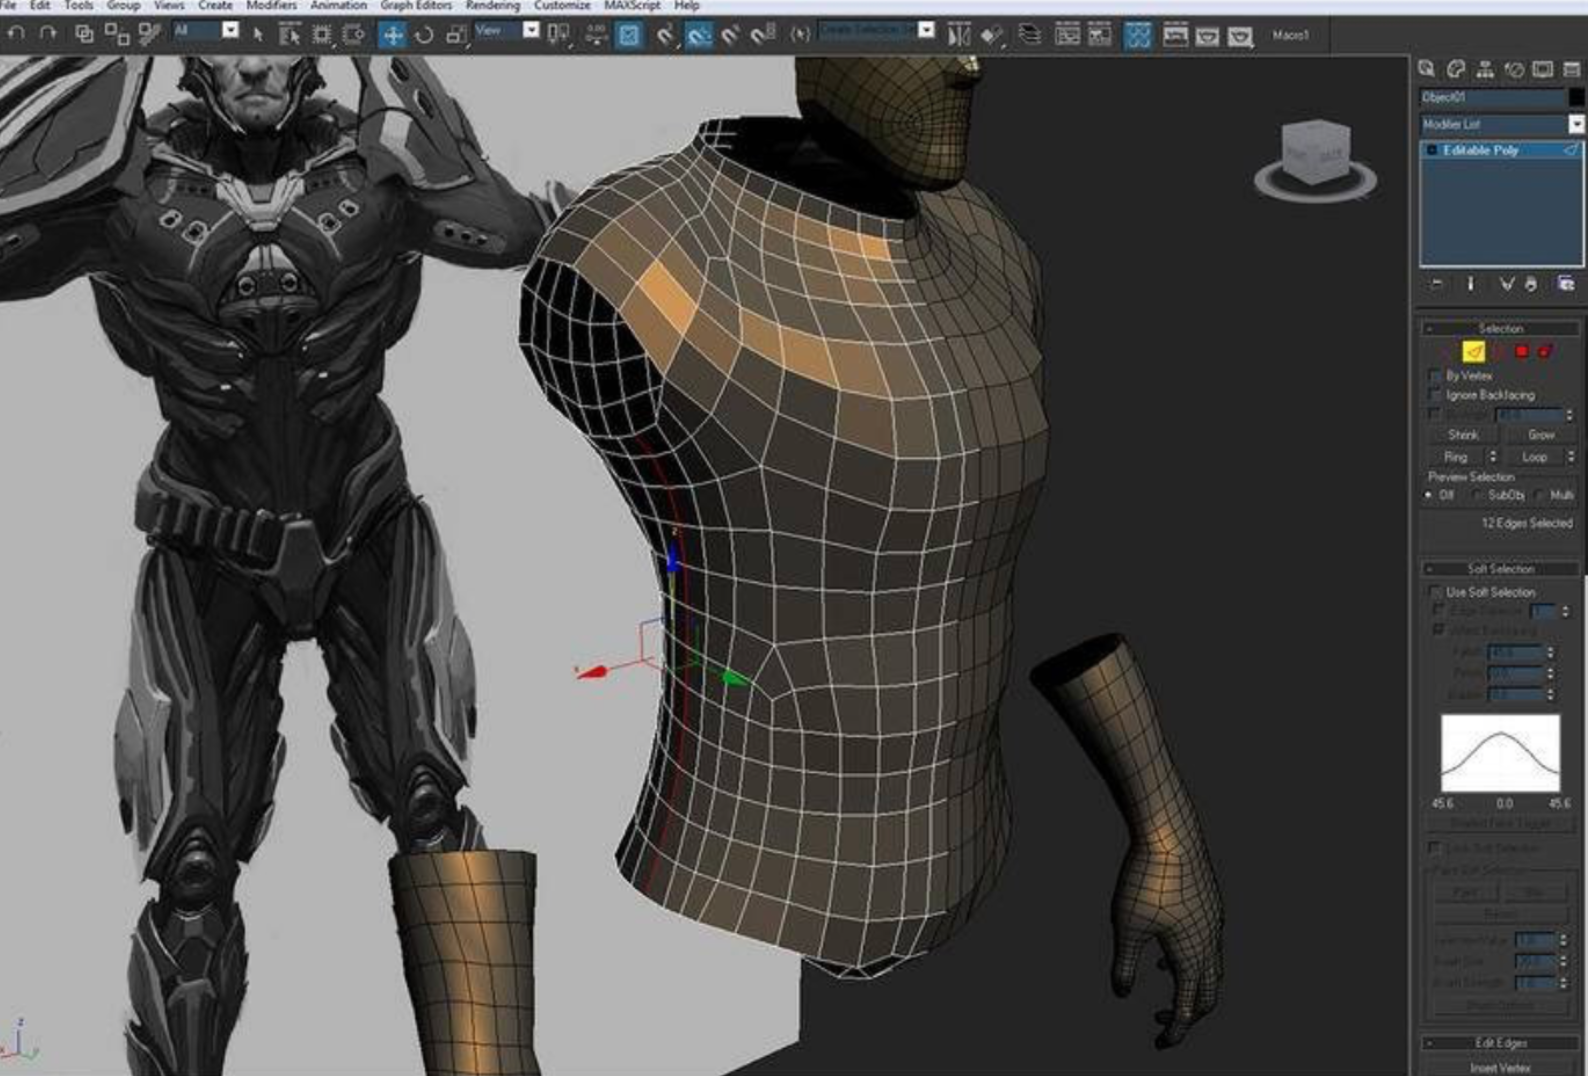The width and height of the screenshot is (1588, 1076).
Task: Toggle the Percent Snap icon
Action: click(731, 35)
